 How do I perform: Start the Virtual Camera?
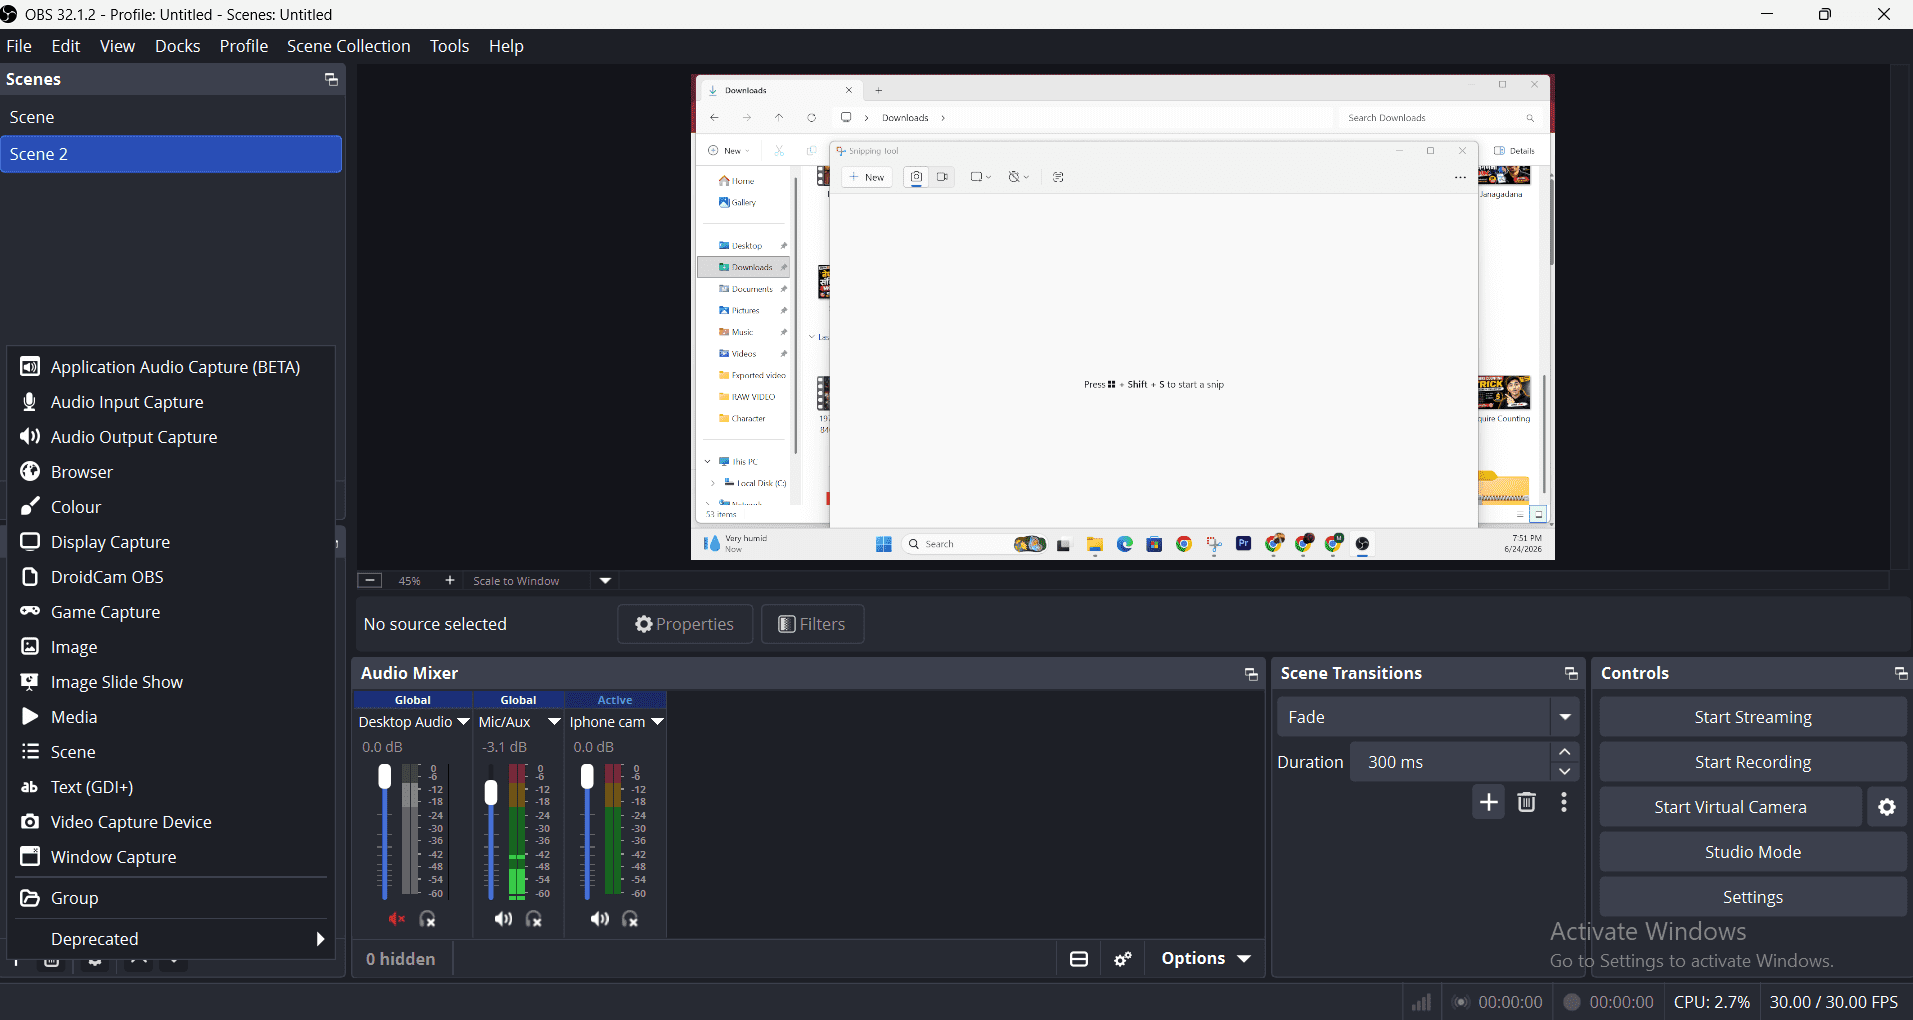point(1730,807)
